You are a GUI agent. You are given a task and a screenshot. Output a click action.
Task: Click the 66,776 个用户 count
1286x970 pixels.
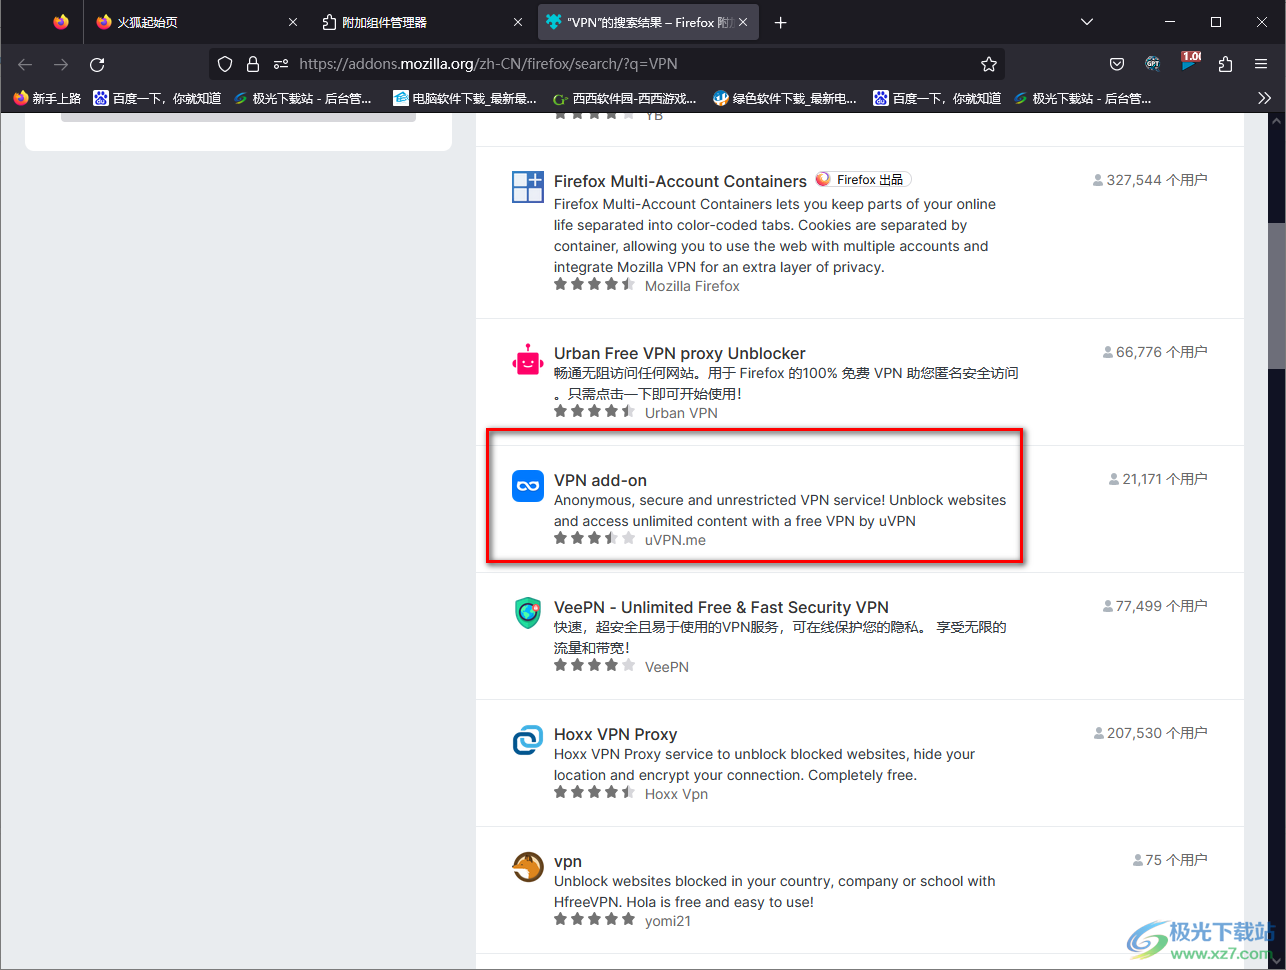coord(1155,352)
